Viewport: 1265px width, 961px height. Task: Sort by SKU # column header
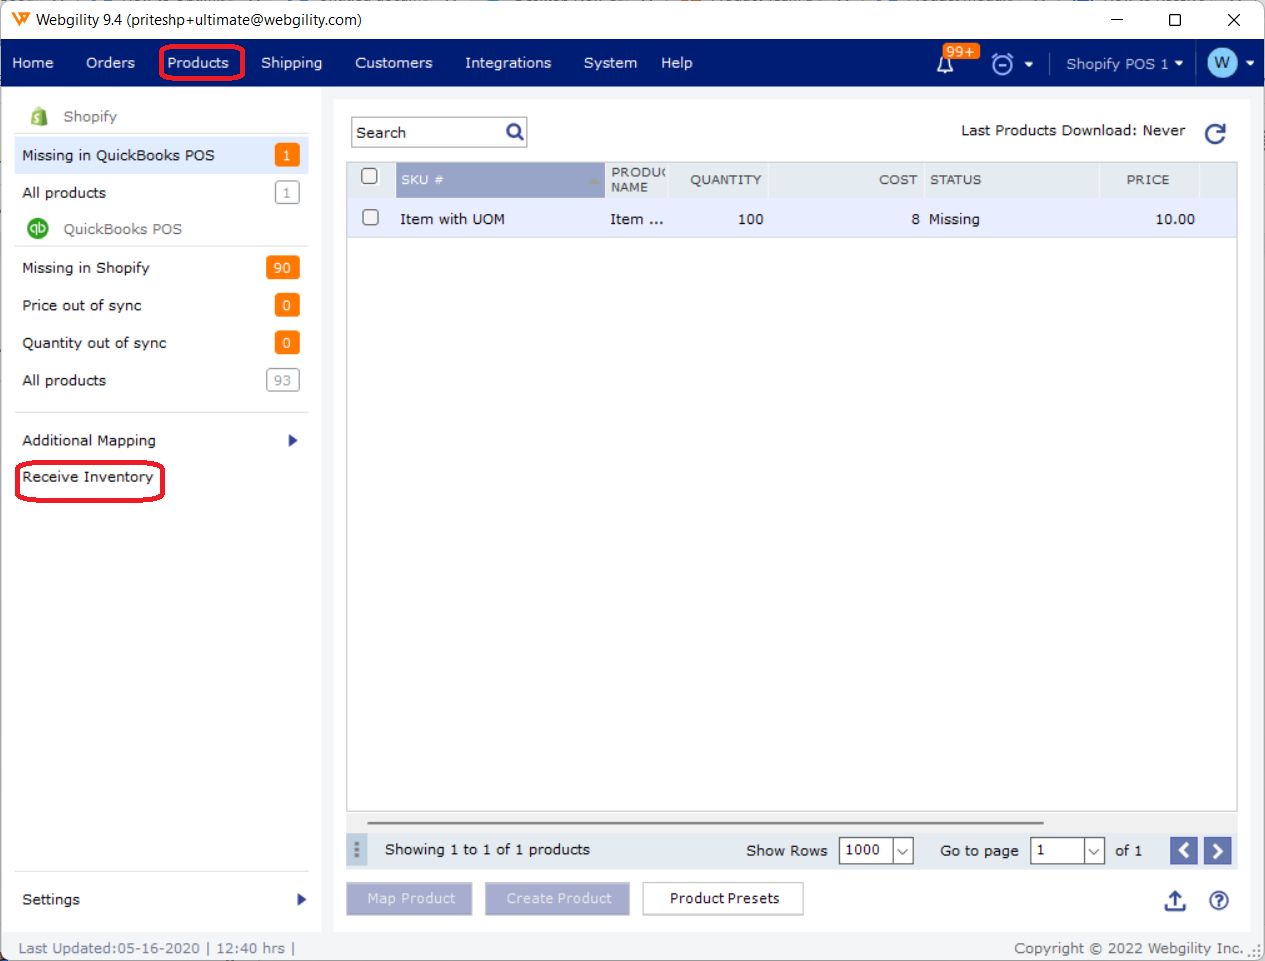pos(500,180)
